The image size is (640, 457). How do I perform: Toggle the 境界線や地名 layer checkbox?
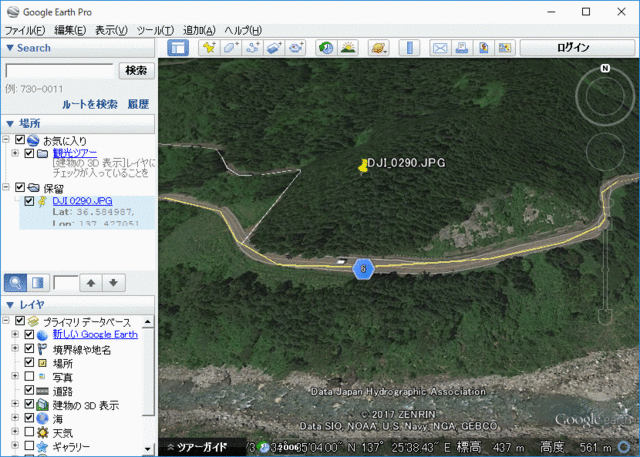pyautogui.click(x=29, y=348)
